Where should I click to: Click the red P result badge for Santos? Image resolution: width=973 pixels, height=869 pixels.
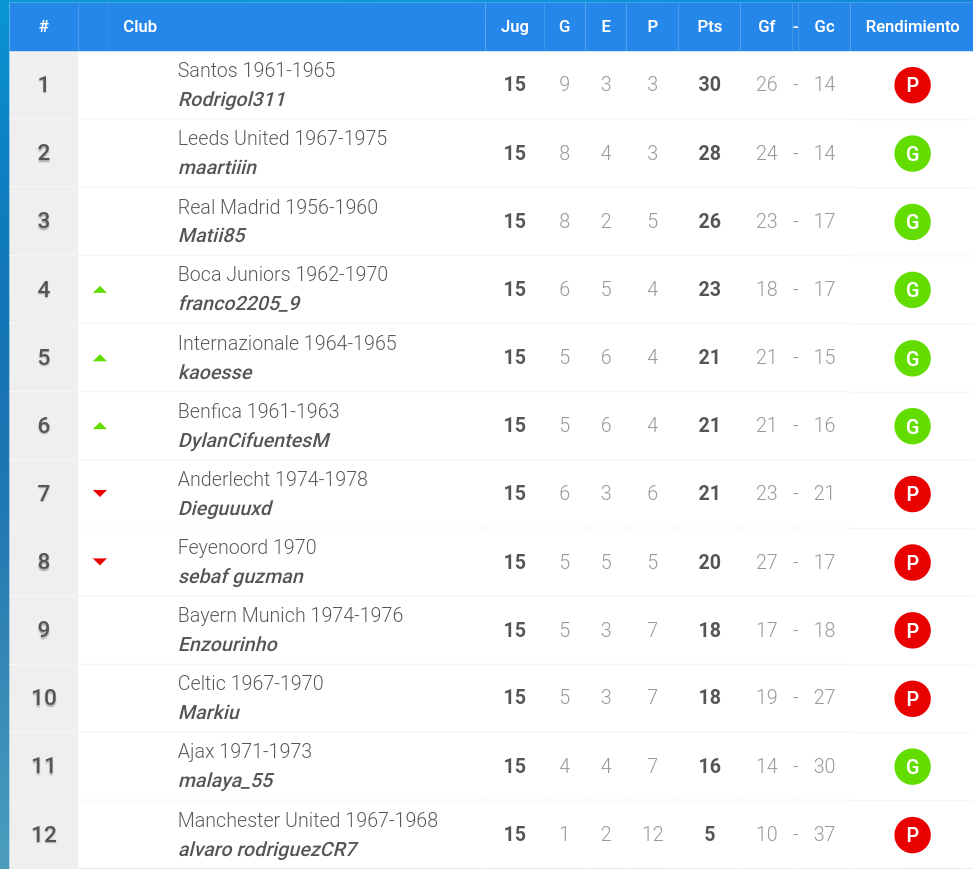pyautogui.click(x=912, y=85)
